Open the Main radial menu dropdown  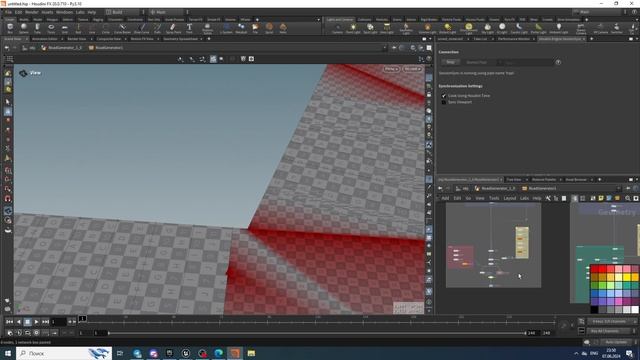[167, 12]
